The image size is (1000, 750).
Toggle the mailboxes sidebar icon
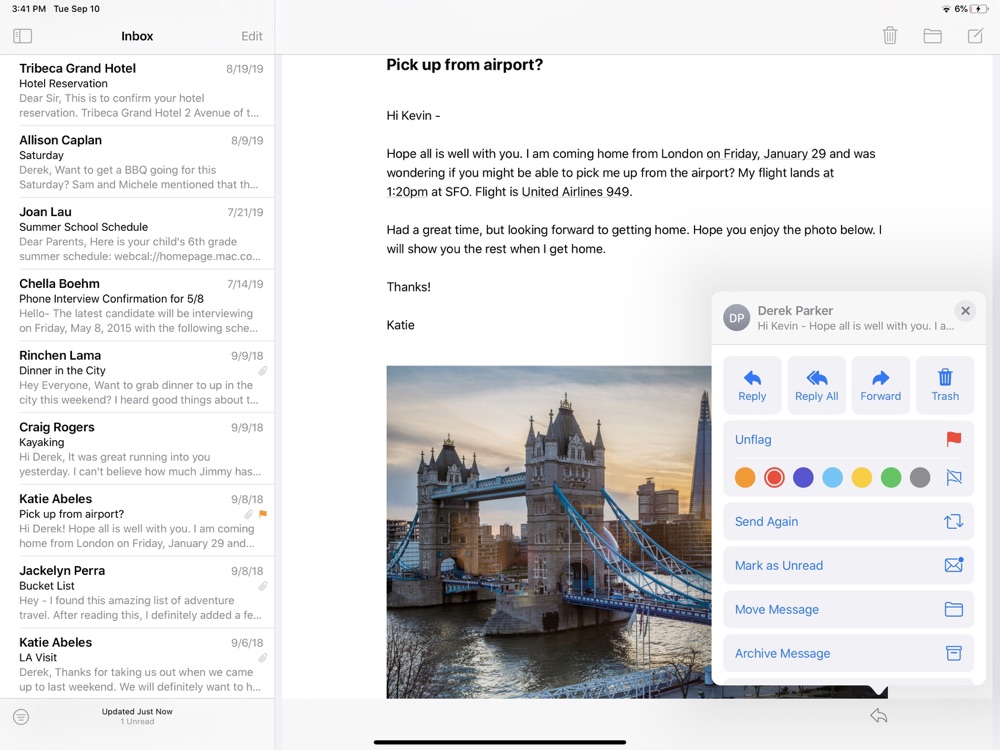22,36
